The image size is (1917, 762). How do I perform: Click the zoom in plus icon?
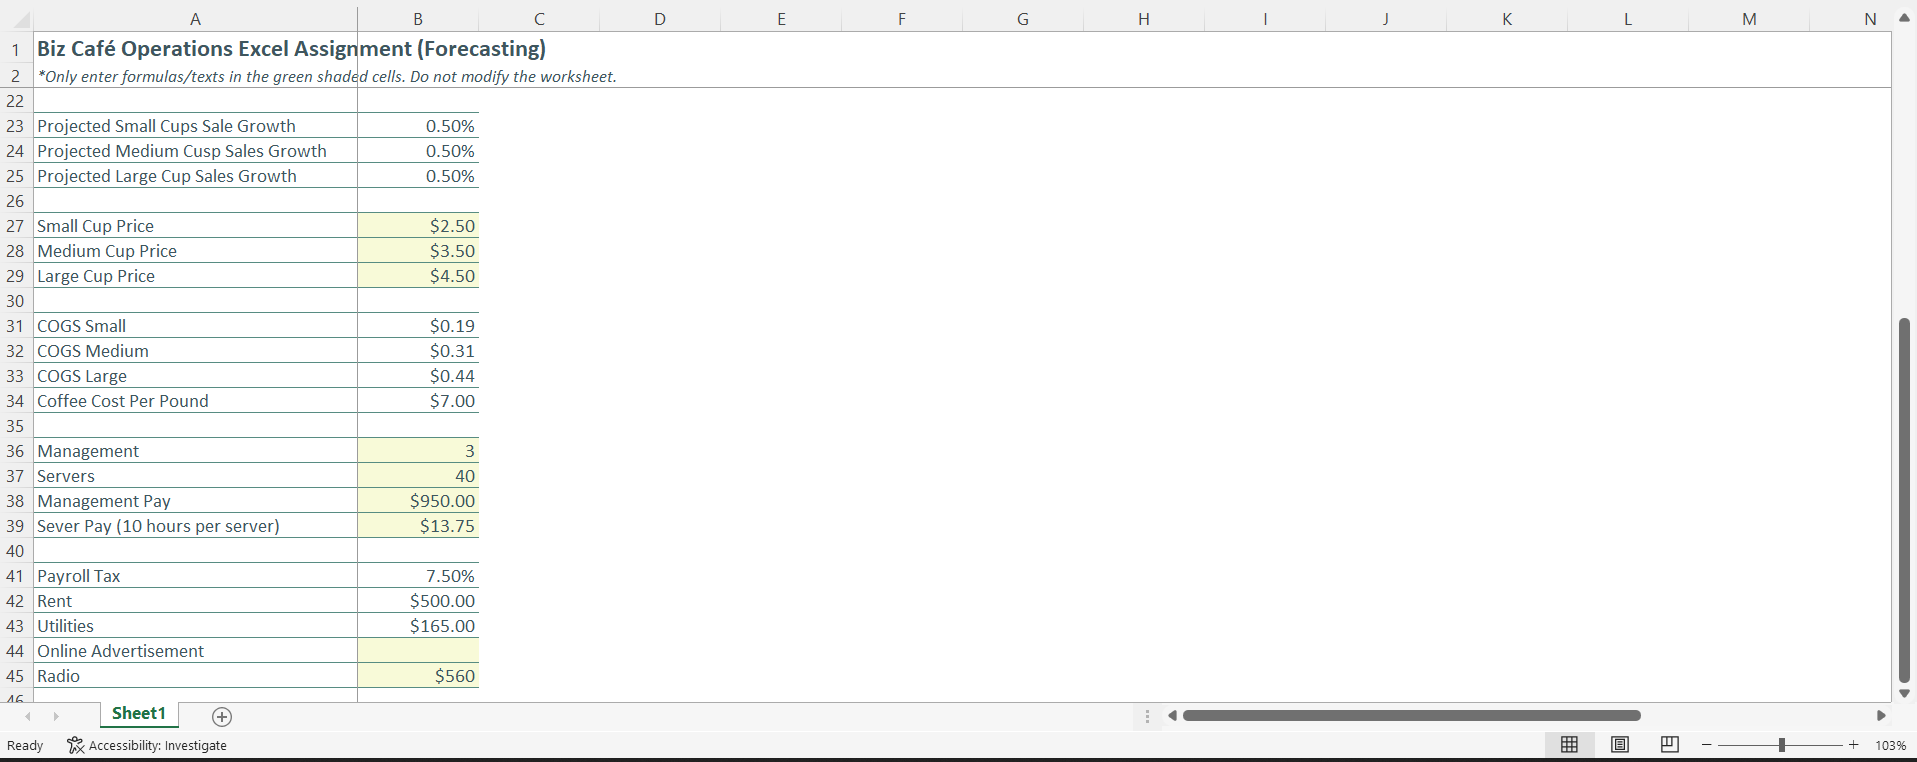1853,745
